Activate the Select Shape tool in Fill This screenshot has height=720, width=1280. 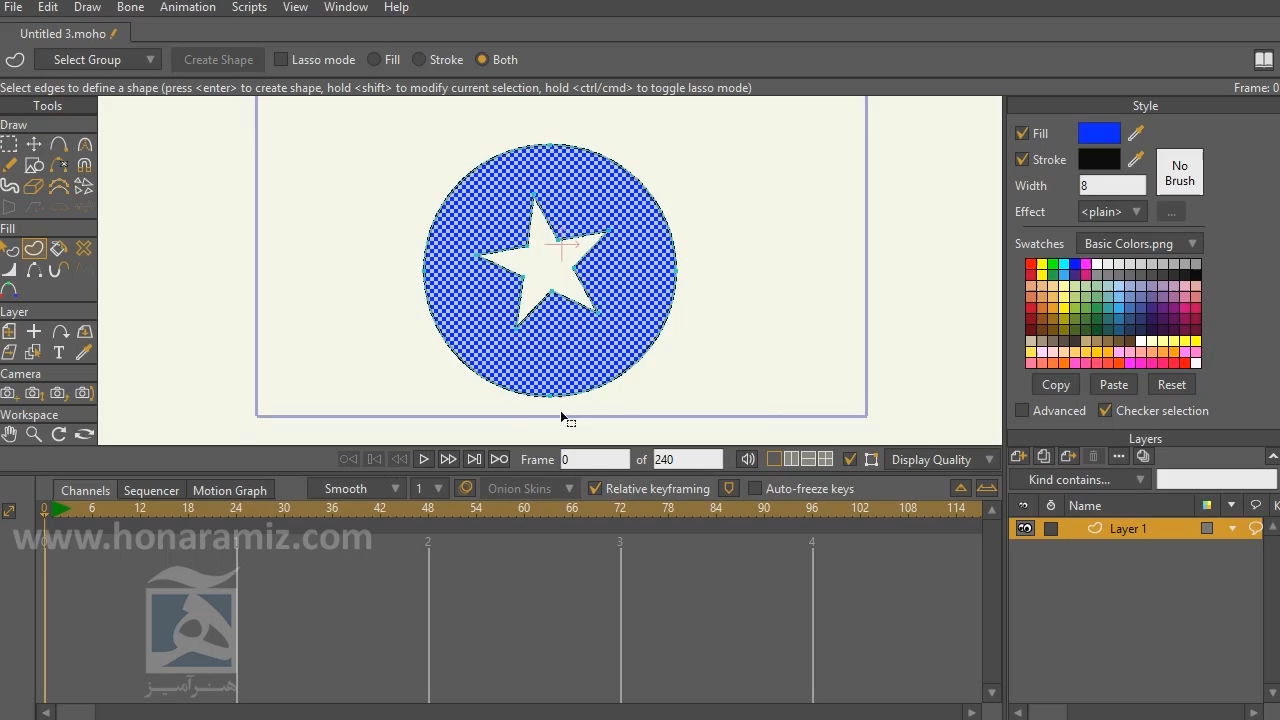coord(9,248)
